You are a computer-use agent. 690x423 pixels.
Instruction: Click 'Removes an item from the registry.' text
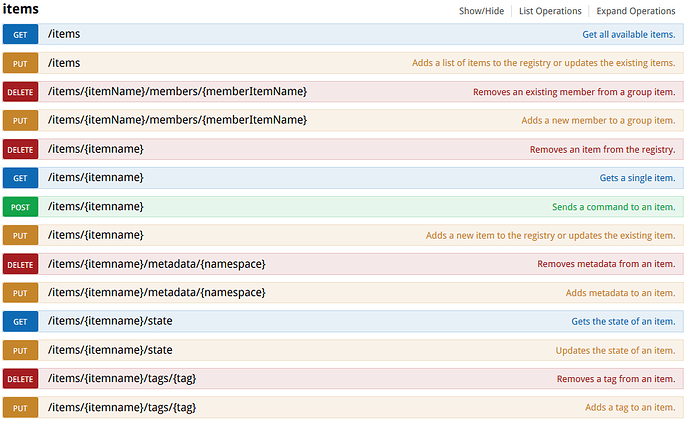(x=602, y=149)
